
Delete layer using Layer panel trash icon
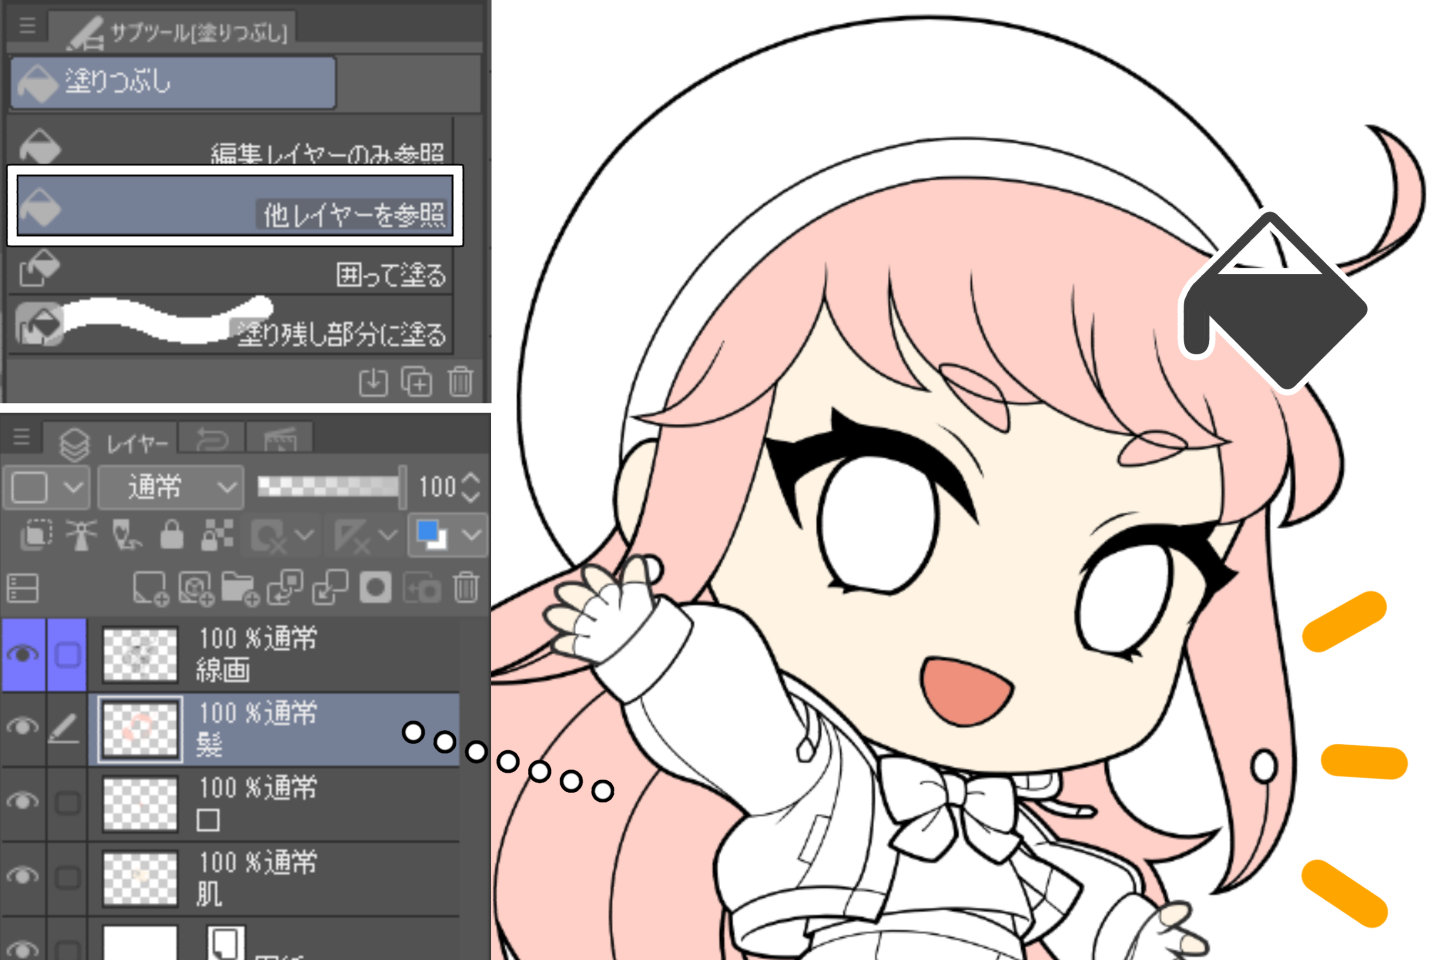tap(466, 587)
